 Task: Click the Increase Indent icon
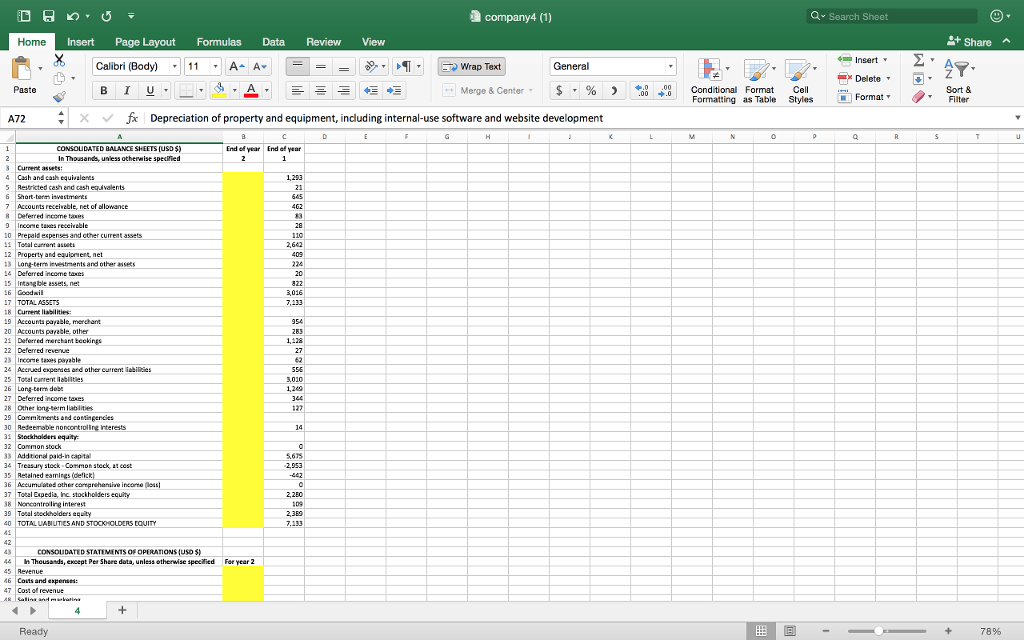pos(394,90)
